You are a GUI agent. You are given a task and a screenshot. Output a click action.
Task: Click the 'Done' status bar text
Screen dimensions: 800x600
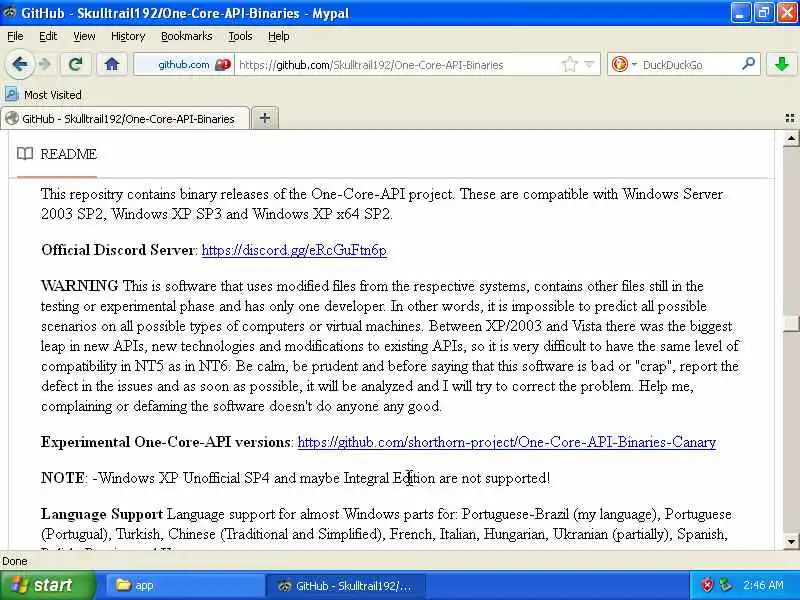pyautogui.click(x=15, y=561)
